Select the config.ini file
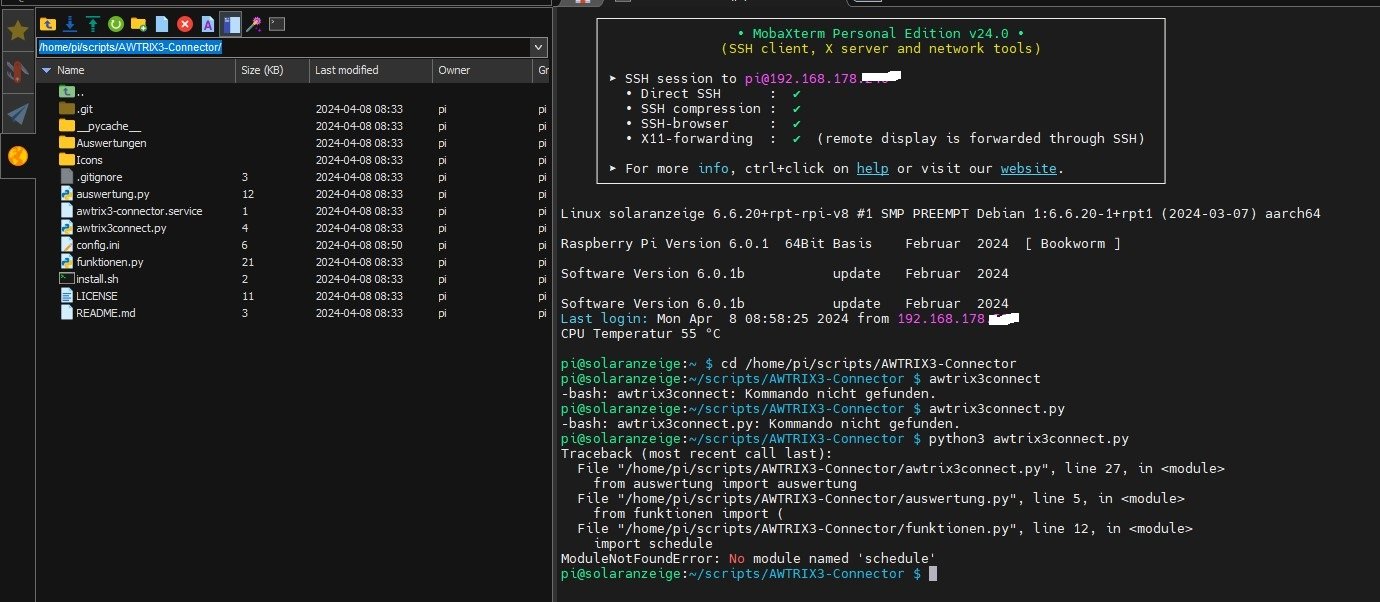 97,245
